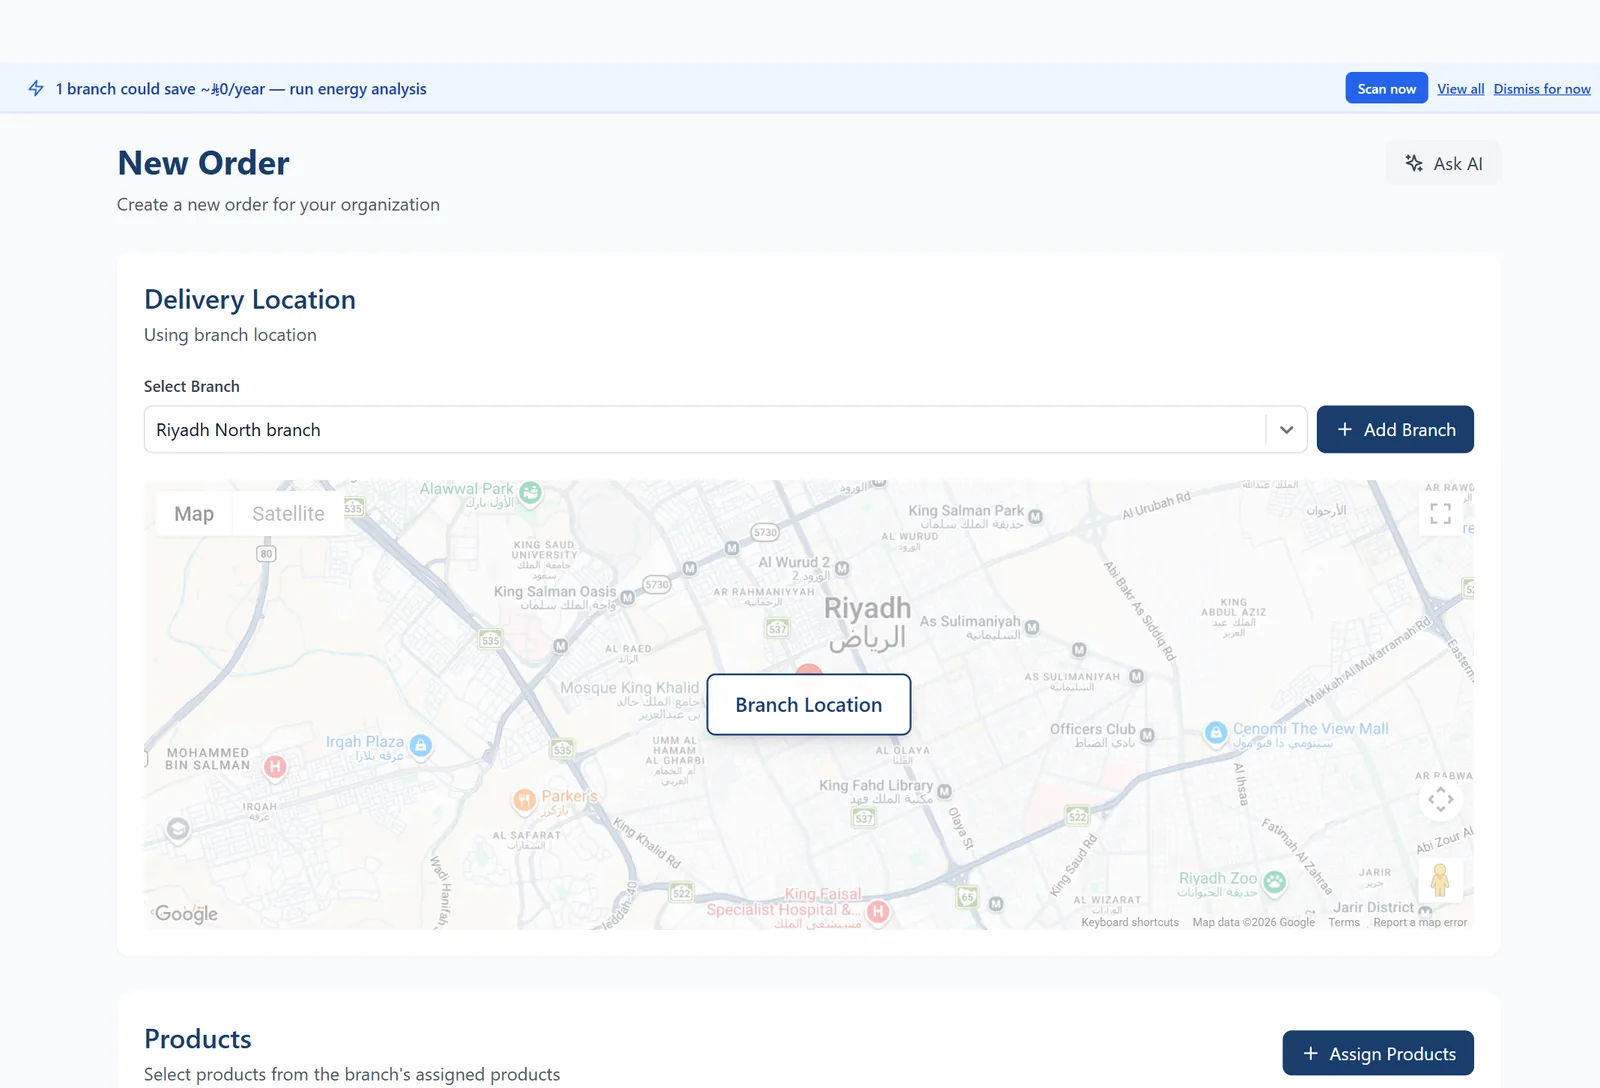Click the lightning bolt energy icon
The height and width of the screenshot is (1088, 1600).
tap(36, 89)
